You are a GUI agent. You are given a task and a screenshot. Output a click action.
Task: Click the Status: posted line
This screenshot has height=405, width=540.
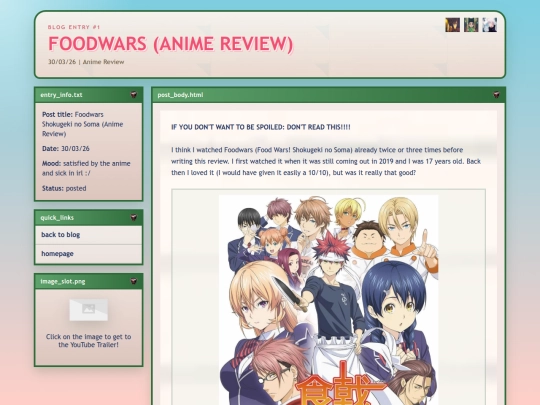[x=64, y=188]
